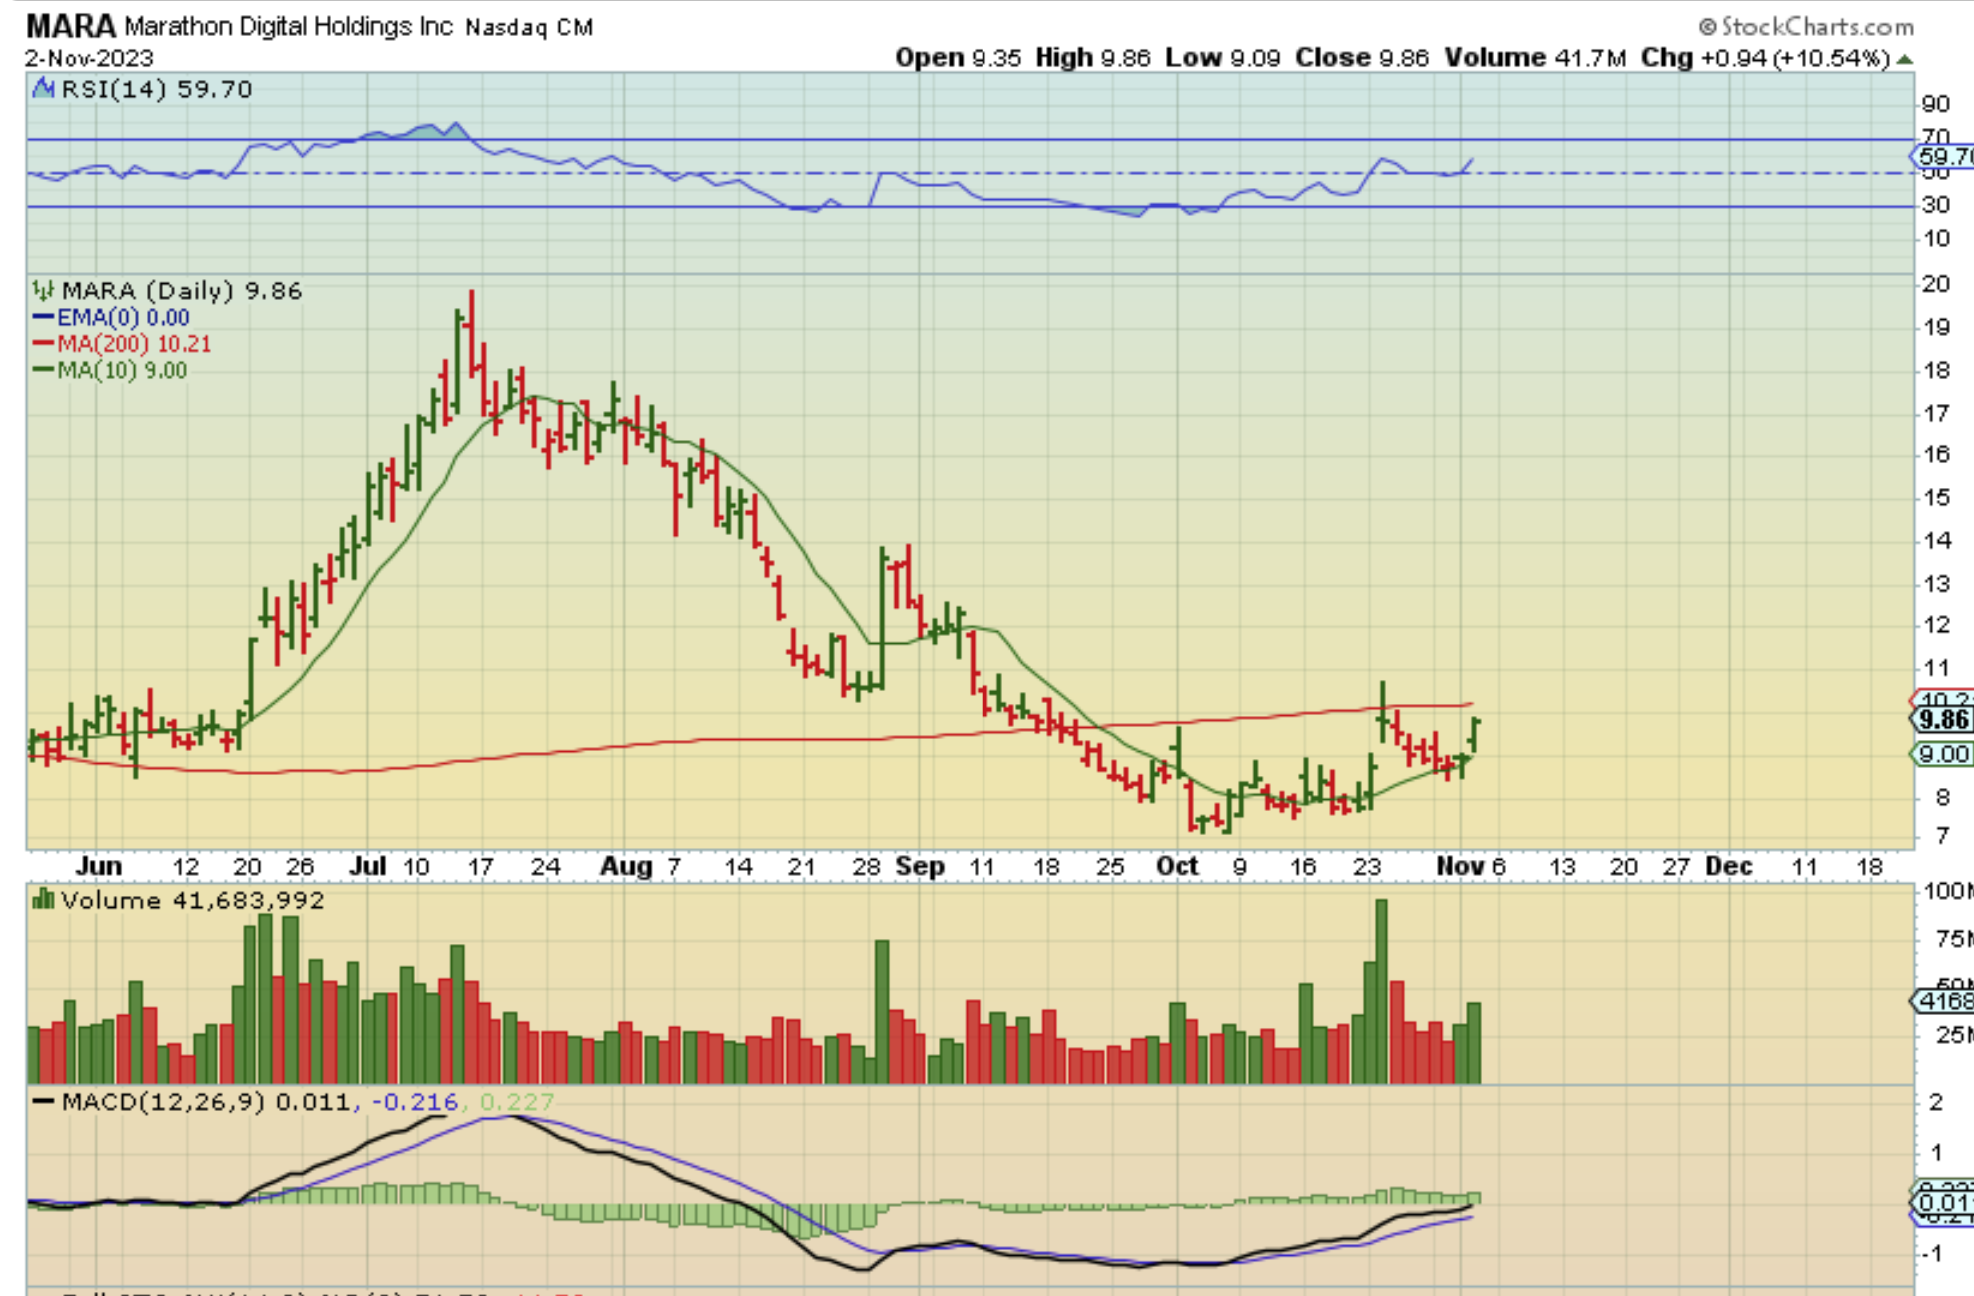Click the MA(200) 10.21 legend label
Viewport: 1974px width, 1296px height.
134,344
